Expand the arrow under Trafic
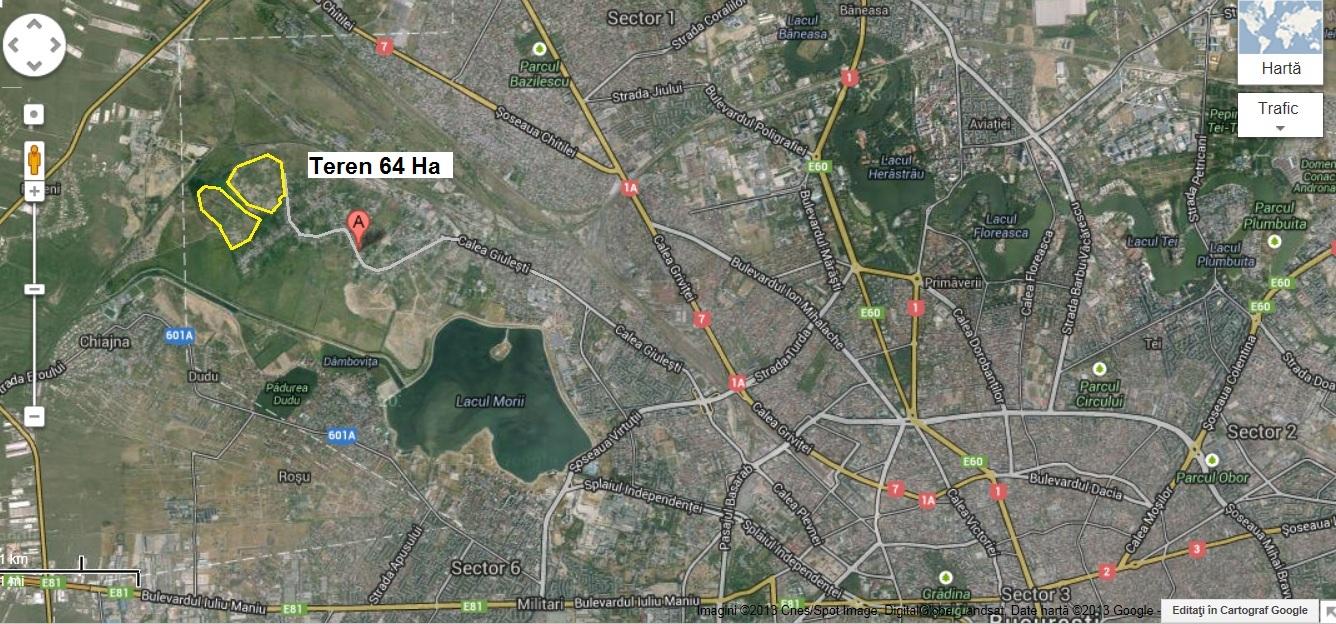Viewport: 1336px width, 624px height. tap(1280, 128)
